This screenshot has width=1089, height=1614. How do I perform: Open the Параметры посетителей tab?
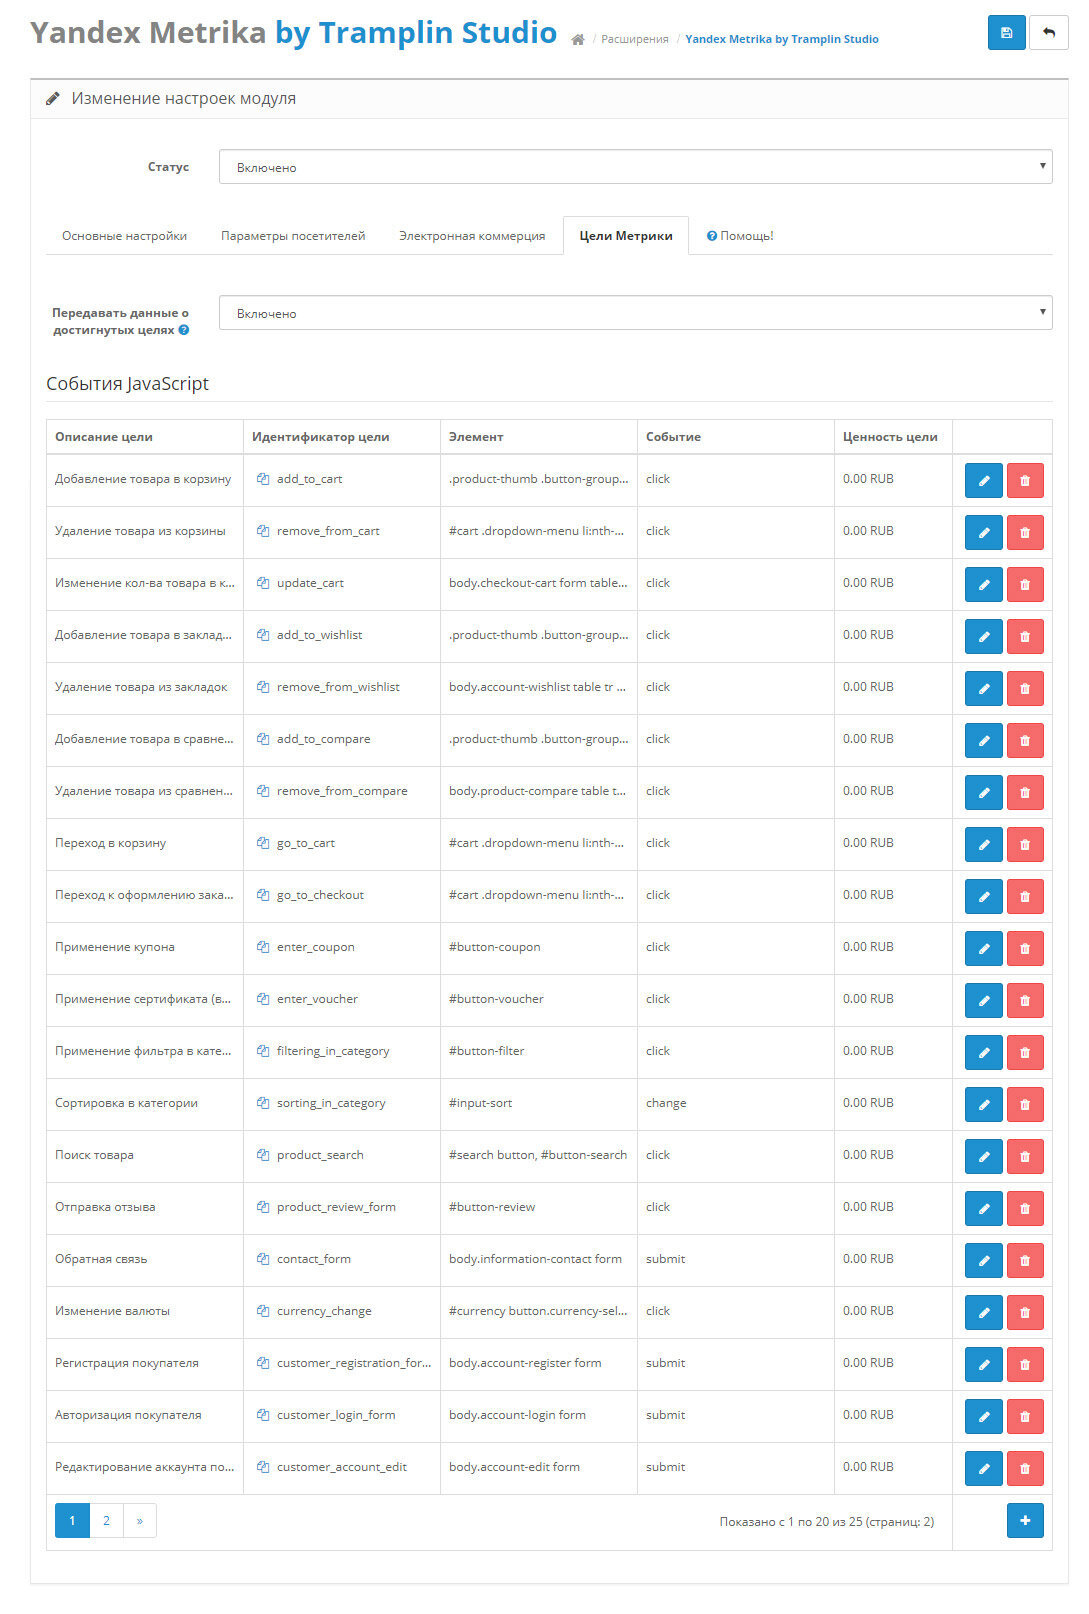click(293, 236)
